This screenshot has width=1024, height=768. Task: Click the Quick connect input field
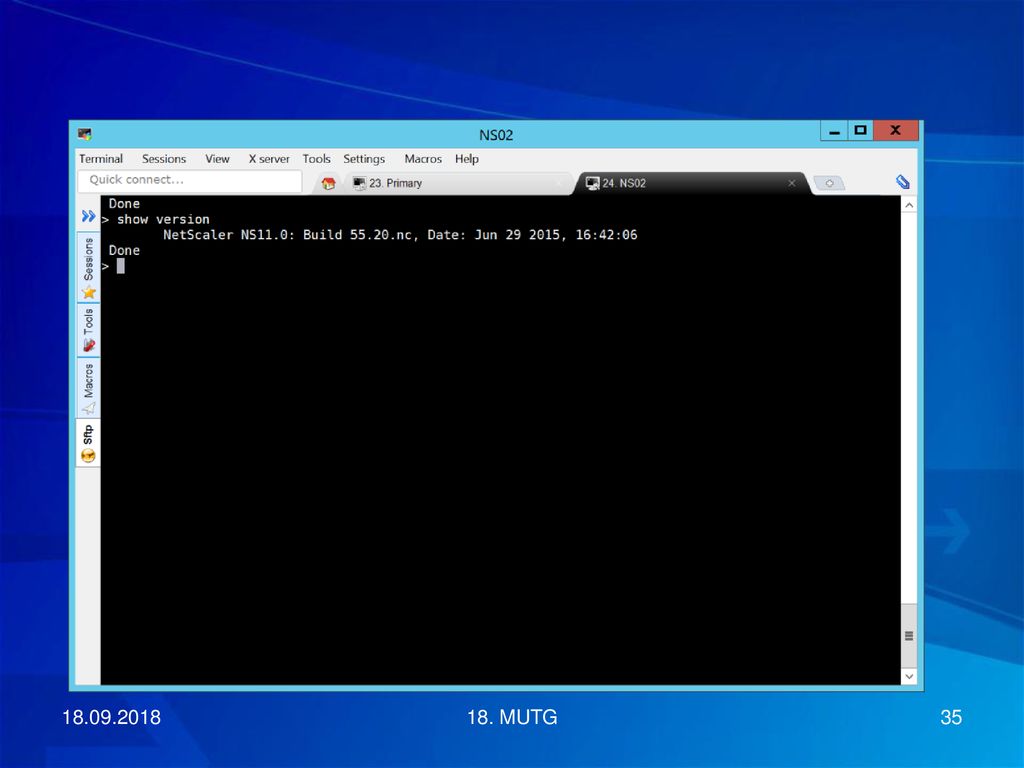(x=190, y=180)
